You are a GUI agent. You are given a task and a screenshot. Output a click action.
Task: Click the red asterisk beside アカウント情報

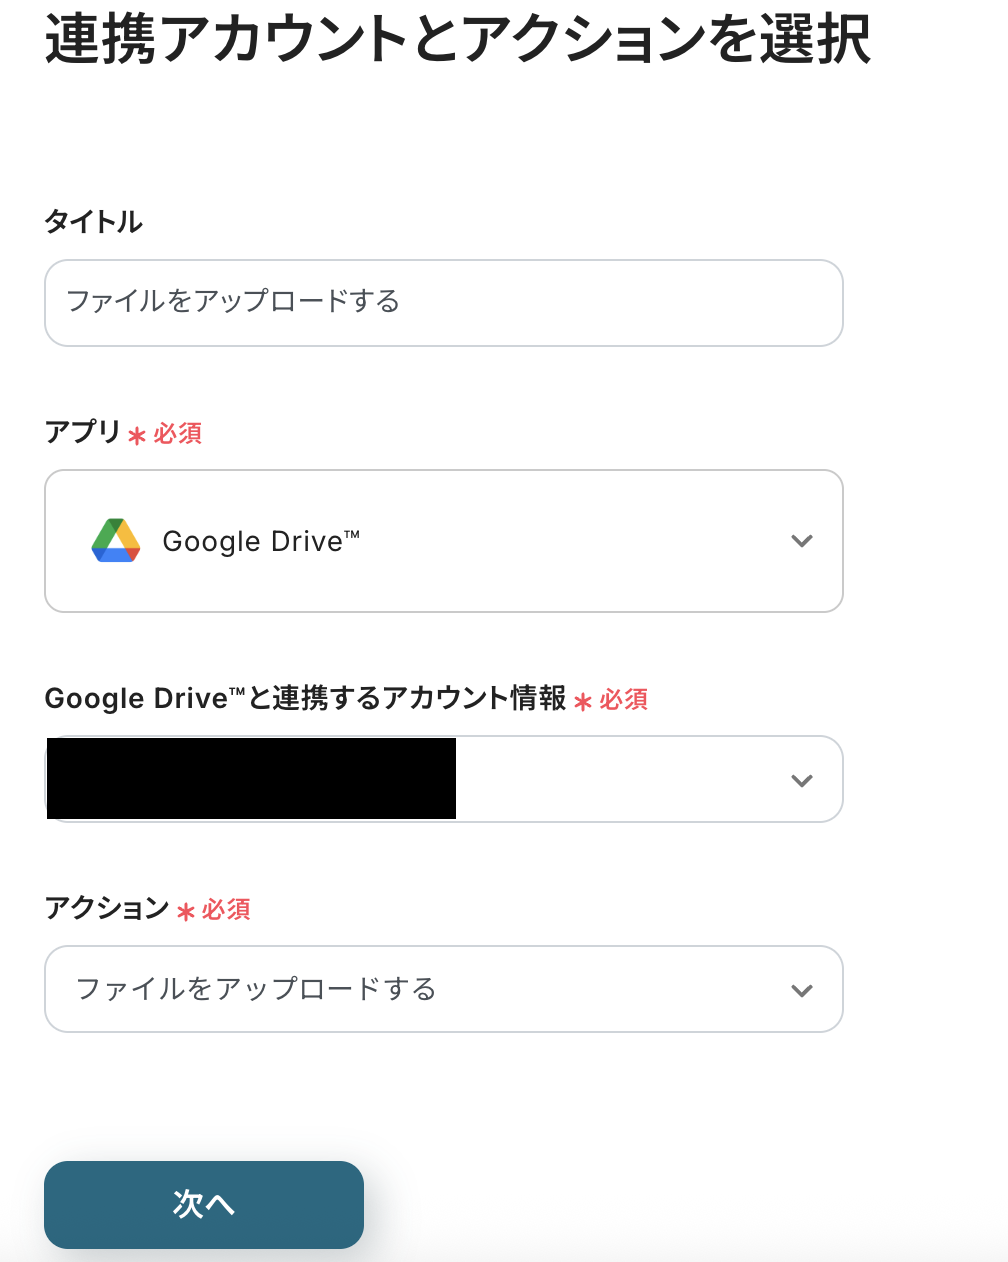click(x=583, y=701)
